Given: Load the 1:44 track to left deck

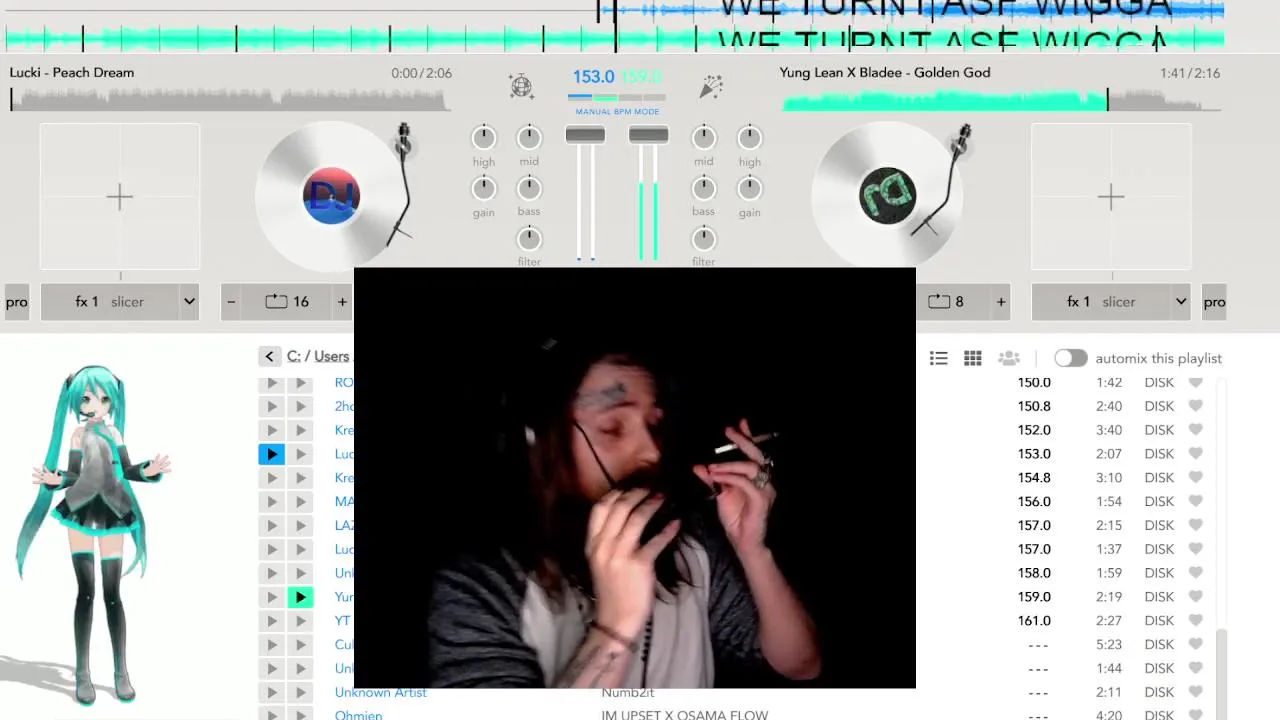Looking at the screenshot, I should 271,669.
